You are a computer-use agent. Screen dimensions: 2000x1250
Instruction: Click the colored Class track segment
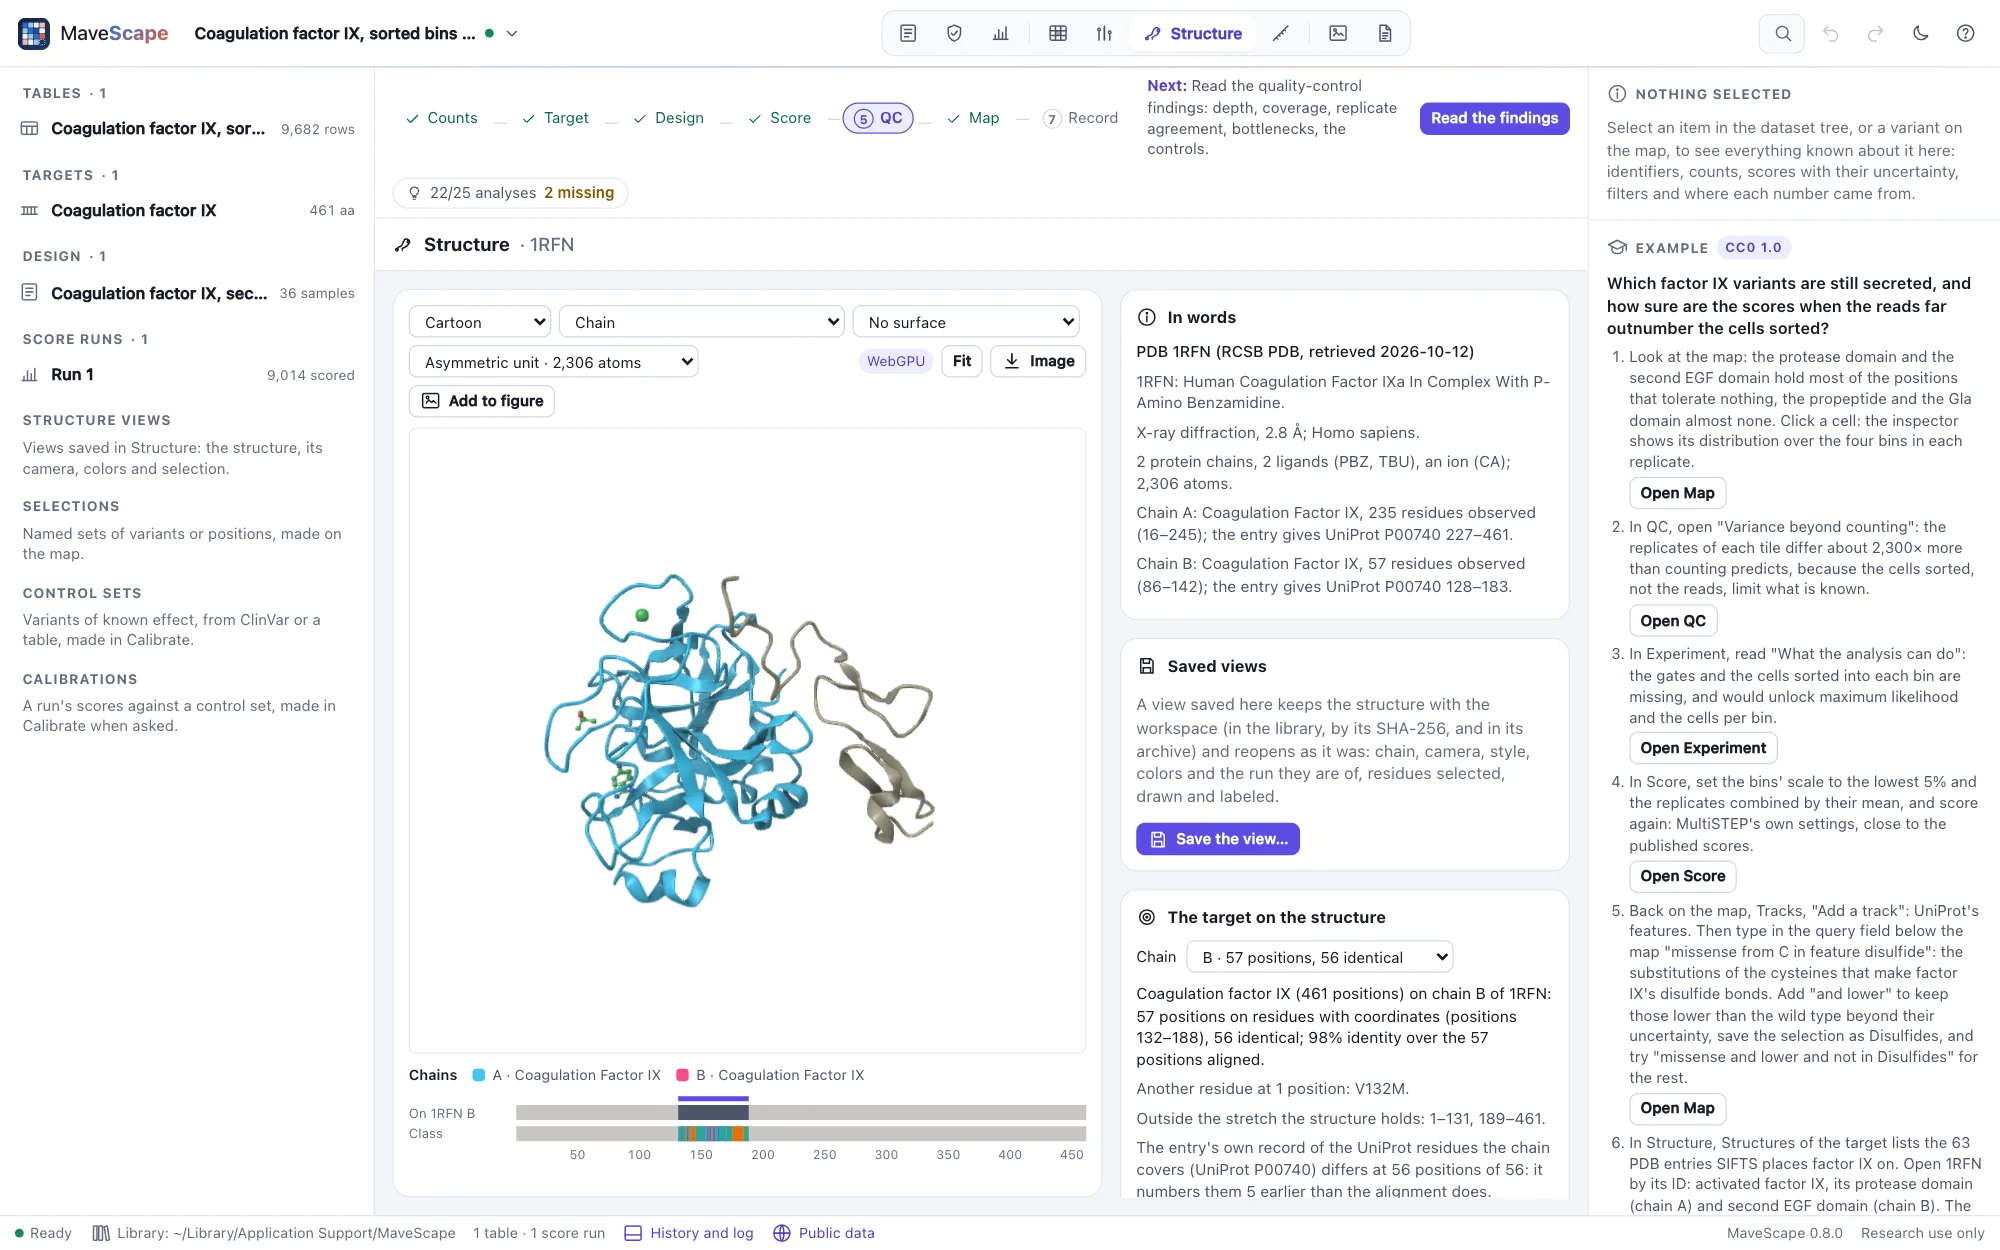[x=713, y=1133]
